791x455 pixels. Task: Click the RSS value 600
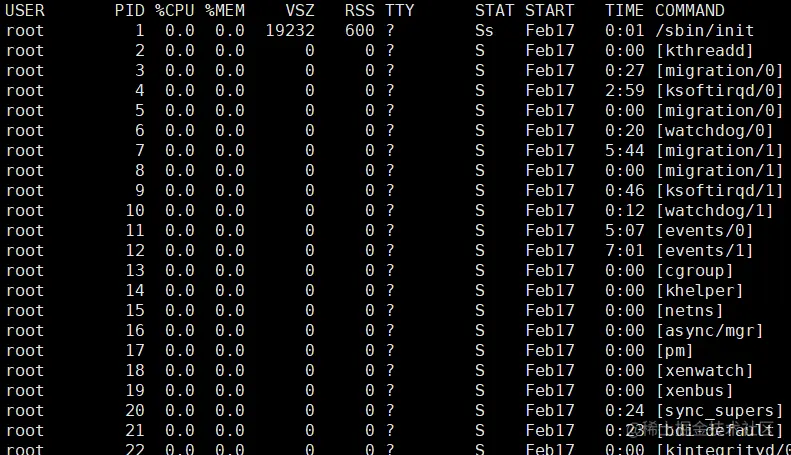pos(360,31)
